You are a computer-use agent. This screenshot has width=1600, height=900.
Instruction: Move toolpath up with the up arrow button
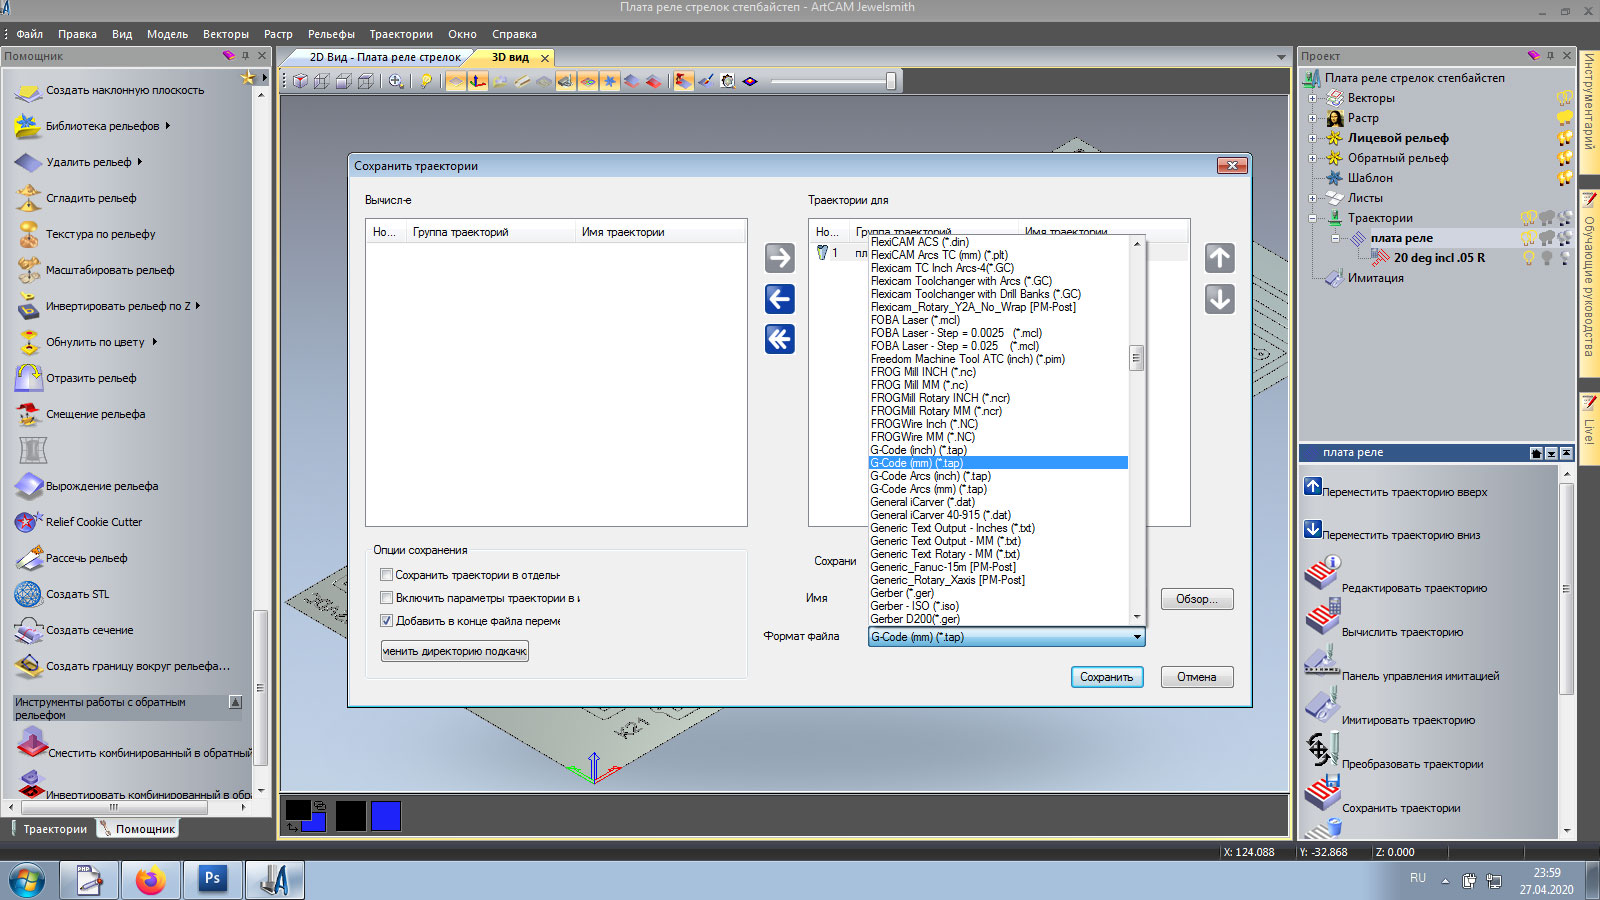point(1219,258)
